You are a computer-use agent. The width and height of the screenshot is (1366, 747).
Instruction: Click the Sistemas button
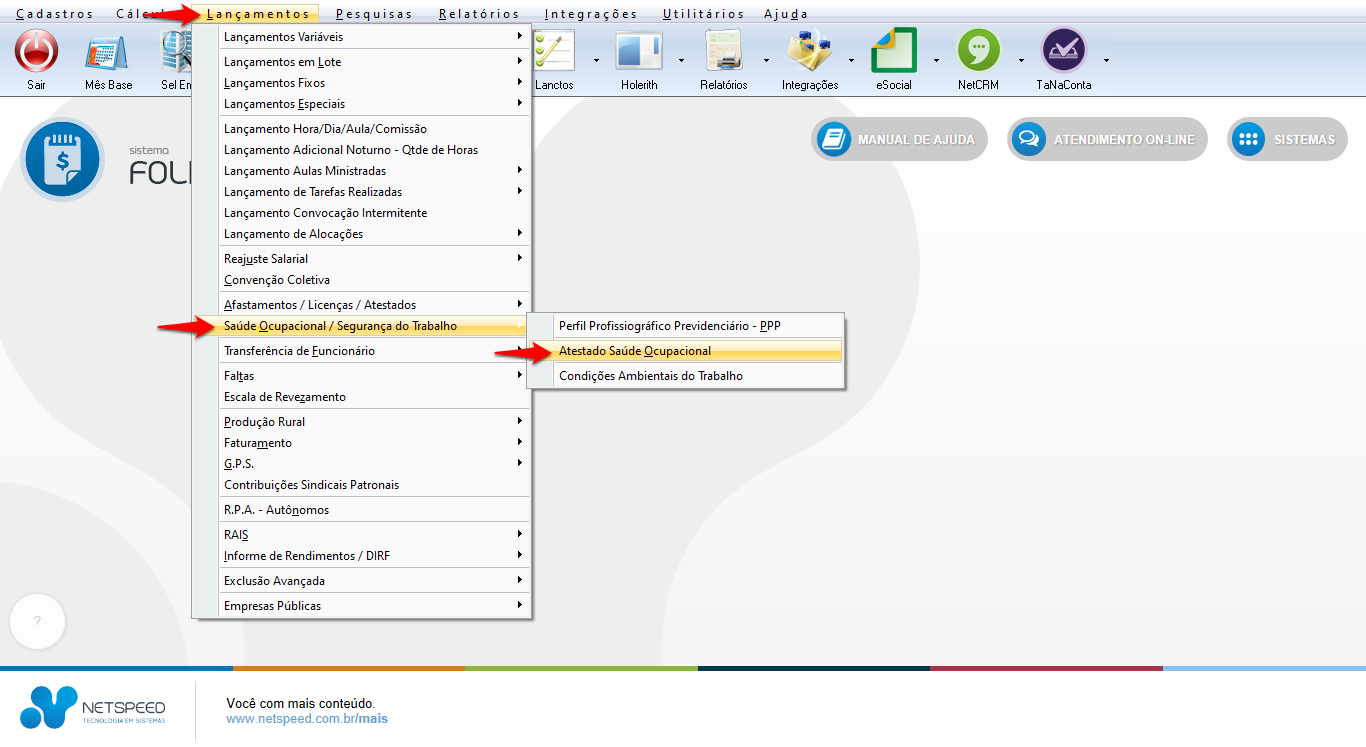(1287, 140)
